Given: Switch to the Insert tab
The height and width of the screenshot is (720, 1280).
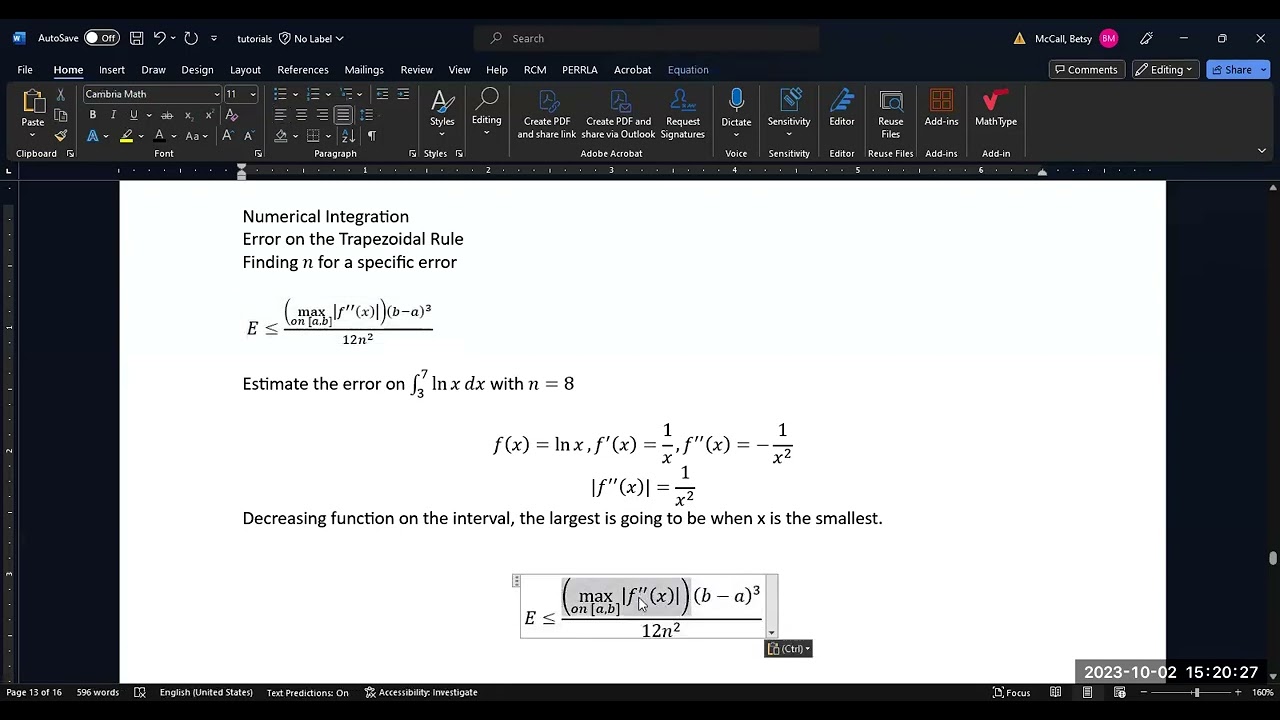Looking at the screenshot, I should click(x=112, y=70).
